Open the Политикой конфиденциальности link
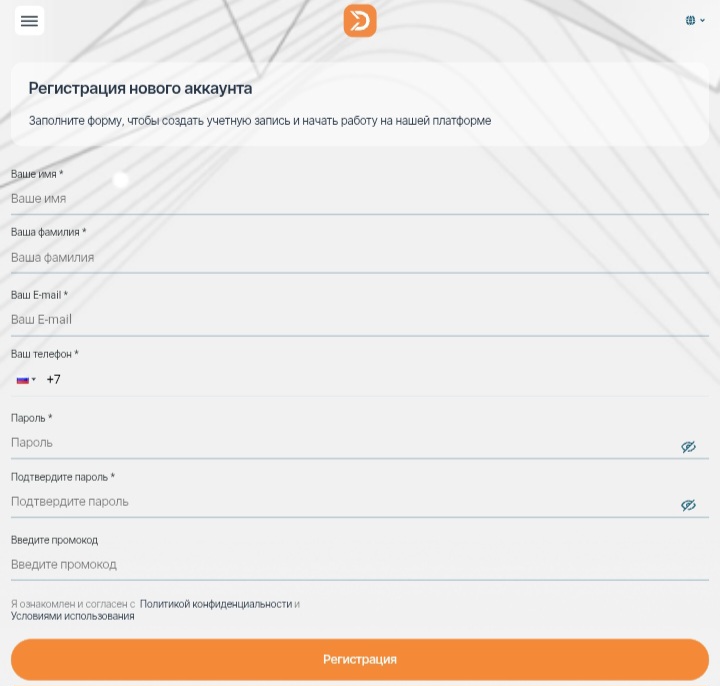 [x=216, y=604]
